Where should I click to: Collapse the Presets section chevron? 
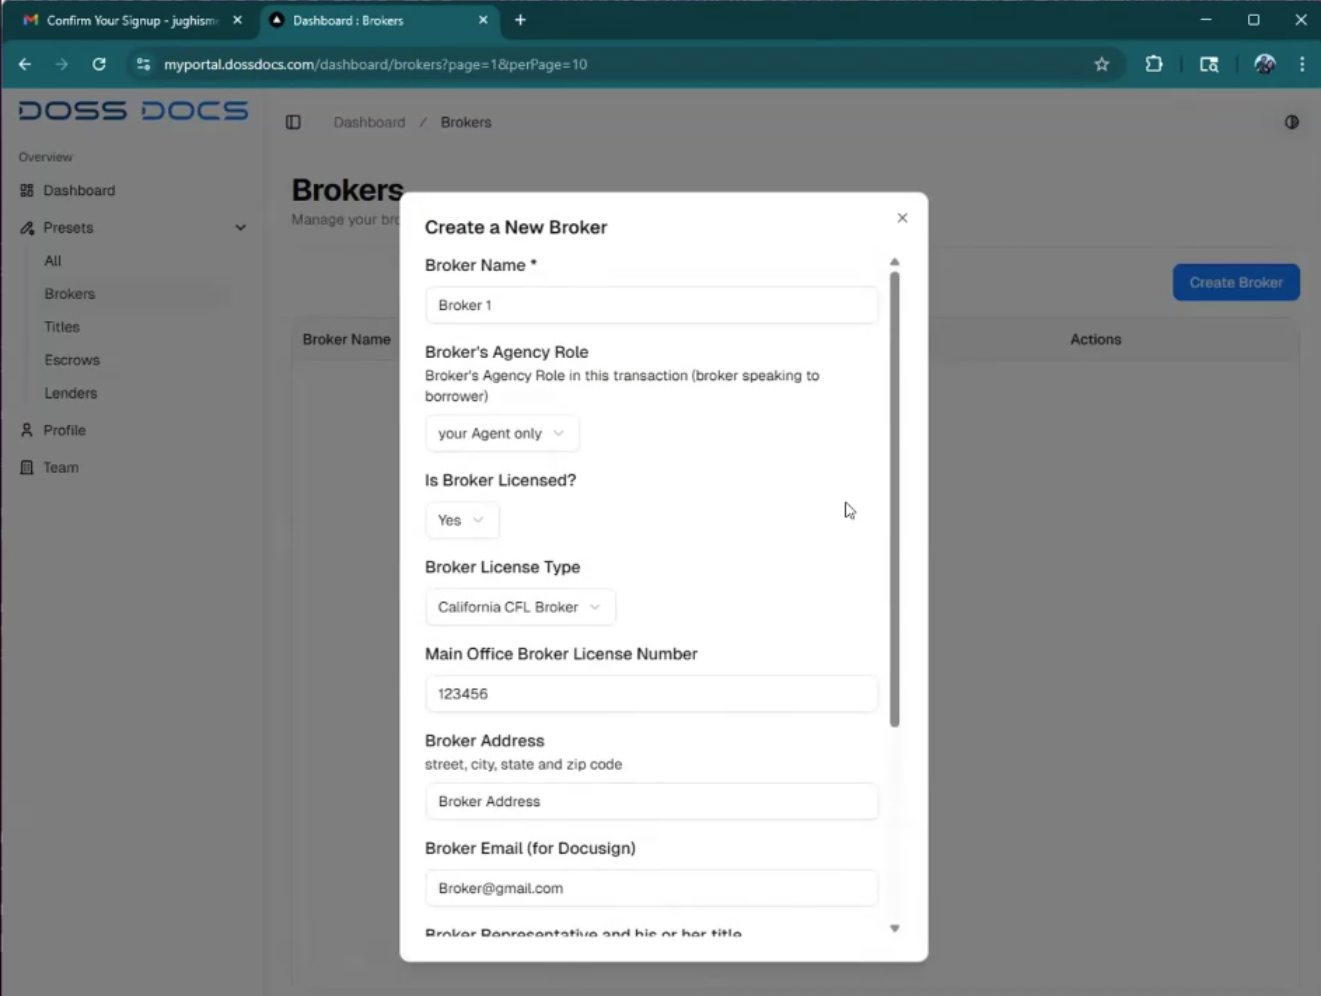(240, 228)
